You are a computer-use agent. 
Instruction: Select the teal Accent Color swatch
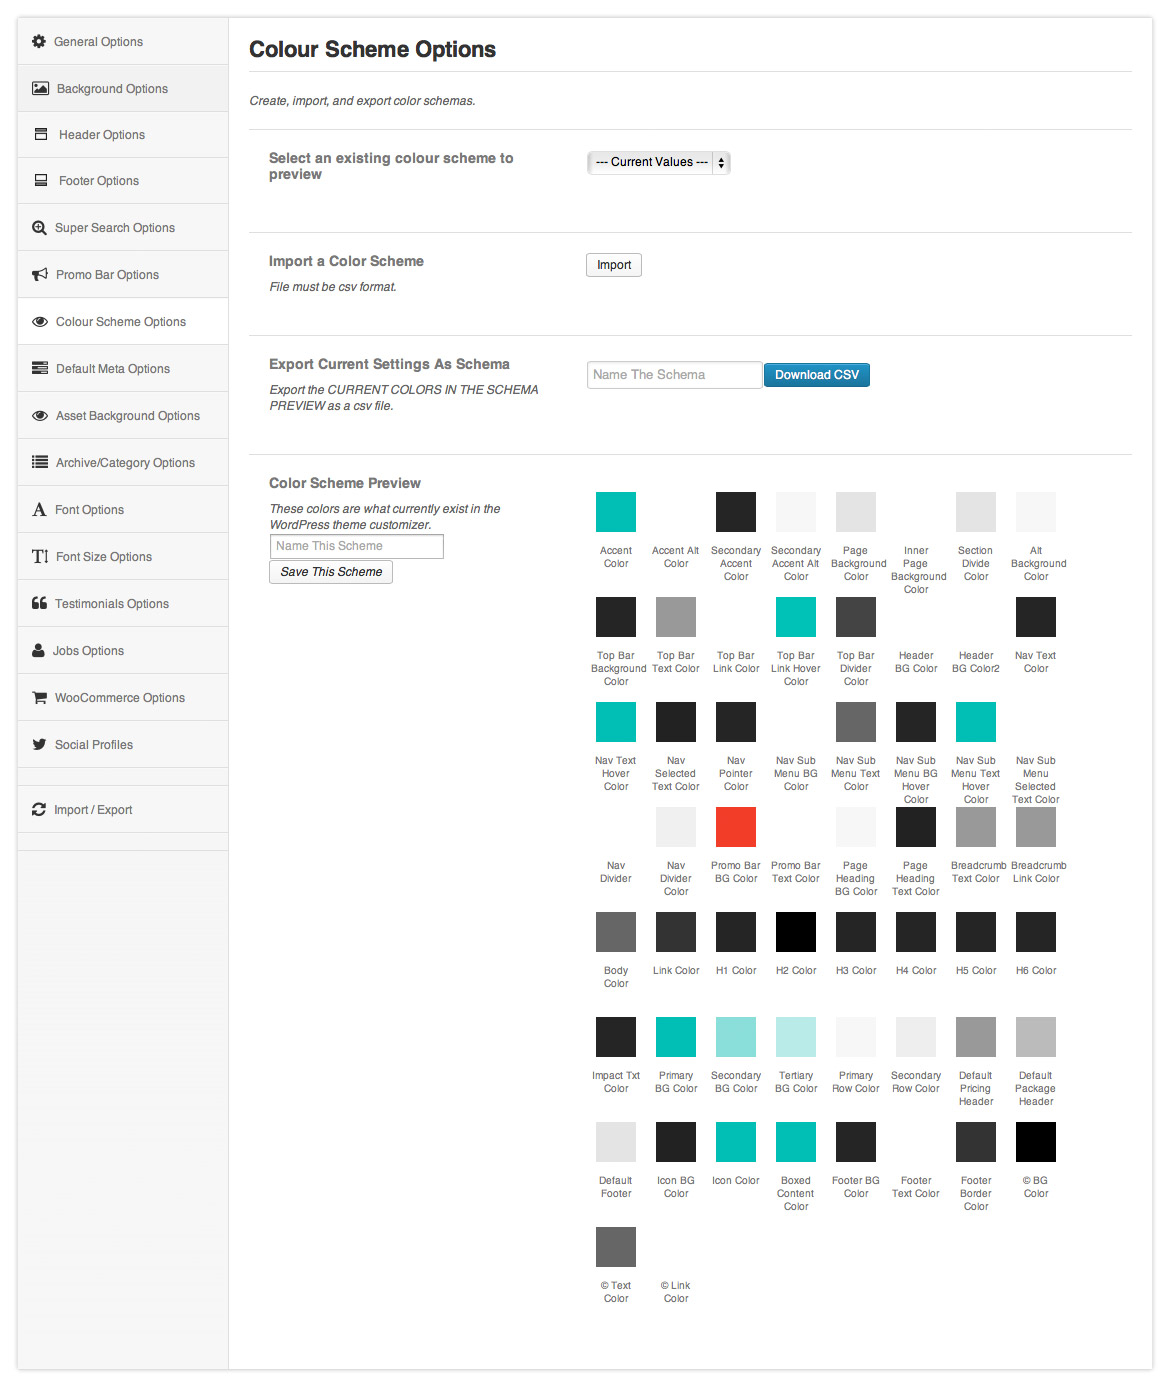[616, 512]
